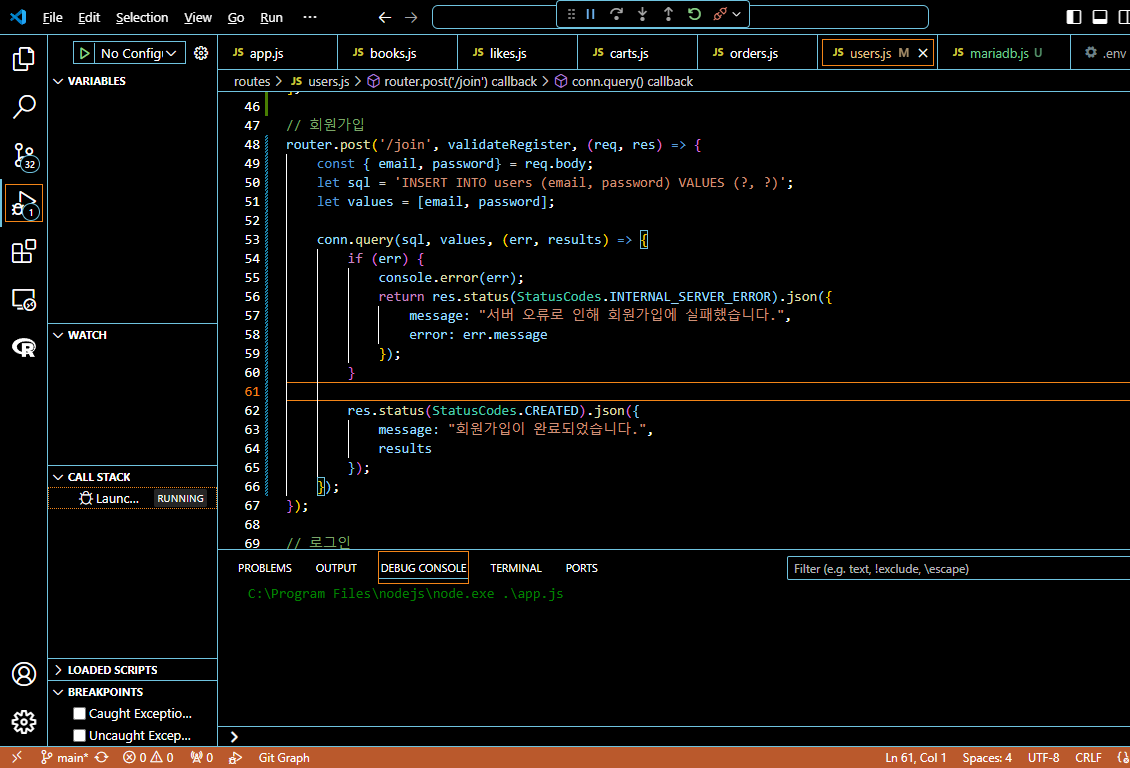Switch to the books.js tab
This screenshot has height=768, width=1130.
[397, 53]
